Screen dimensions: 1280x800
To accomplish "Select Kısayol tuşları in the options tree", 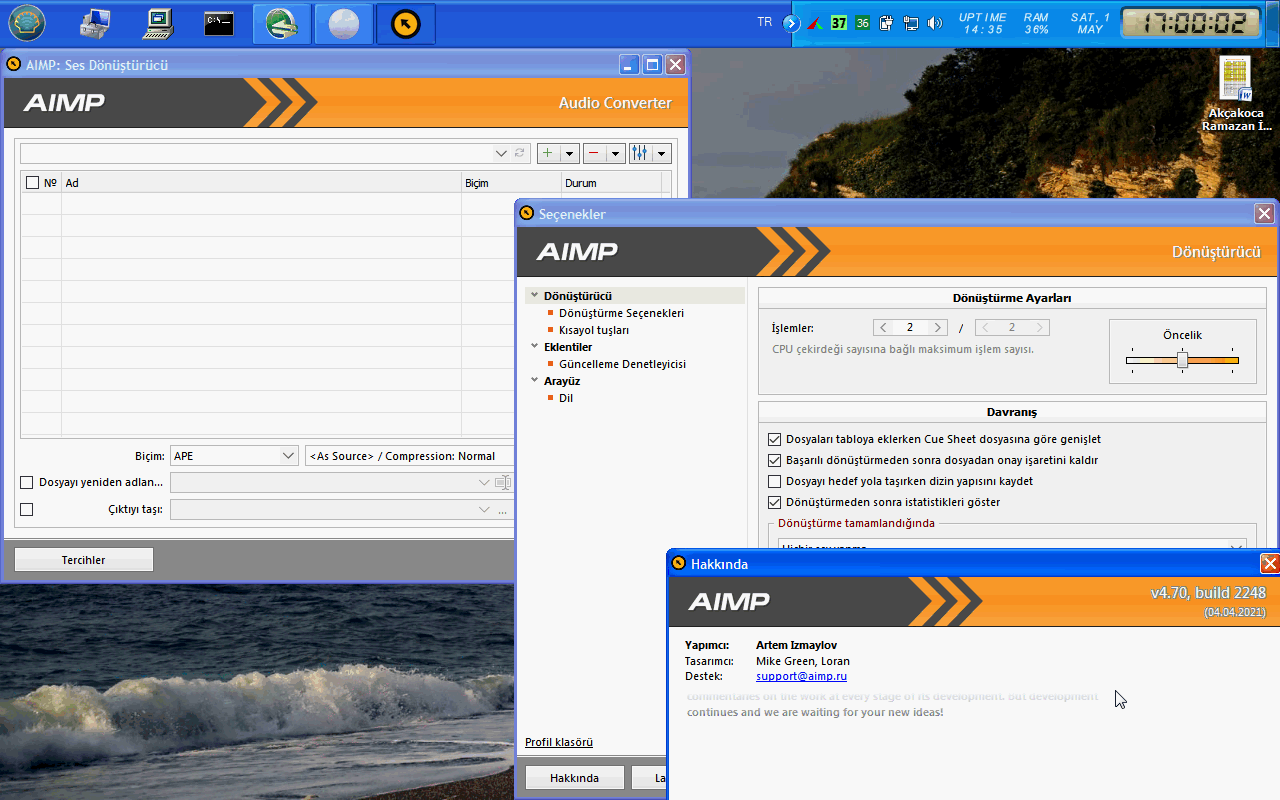I will (x=594, y=330).
